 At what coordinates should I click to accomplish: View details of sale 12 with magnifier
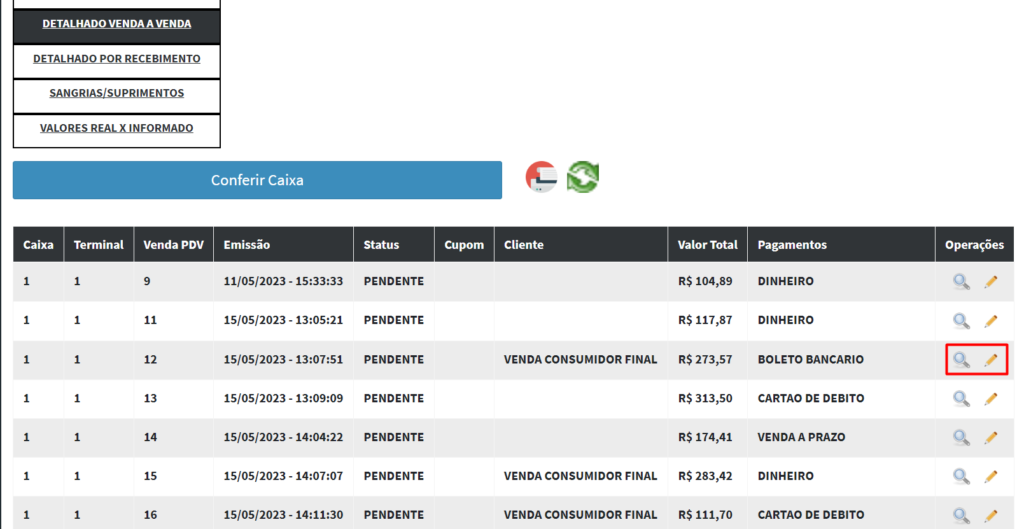point(961,360)
